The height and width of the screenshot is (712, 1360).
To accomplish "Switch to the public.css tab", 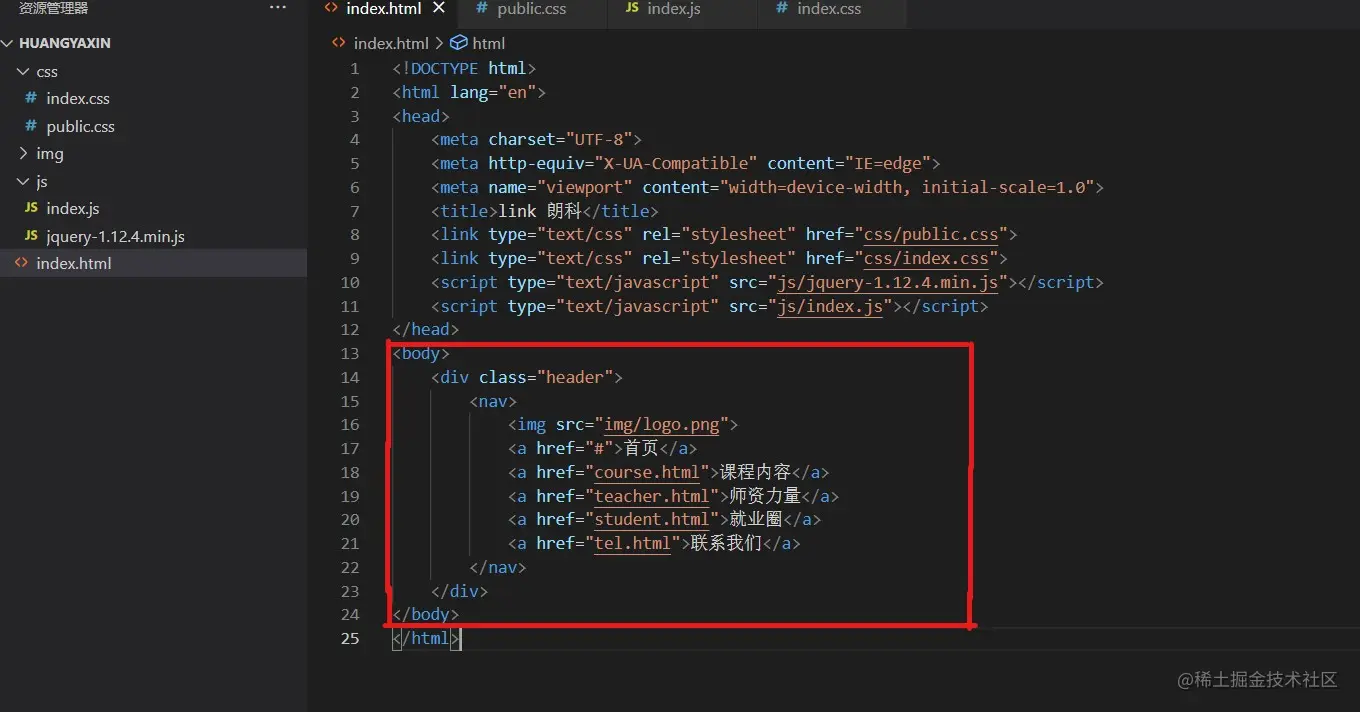I will click(532, 8).
